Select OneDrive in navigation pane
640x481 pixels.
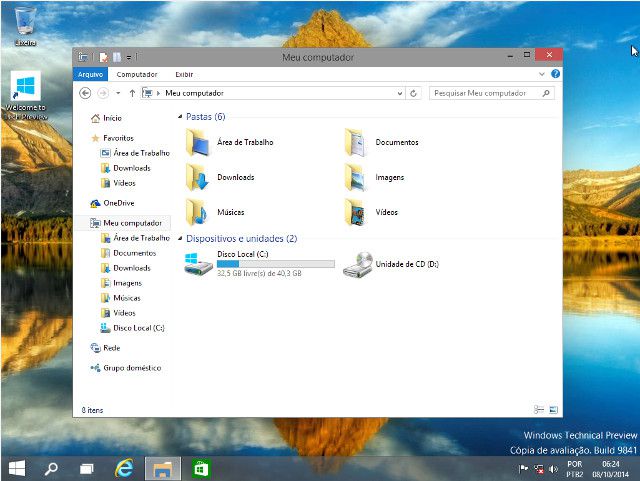[x=113, y=203]
